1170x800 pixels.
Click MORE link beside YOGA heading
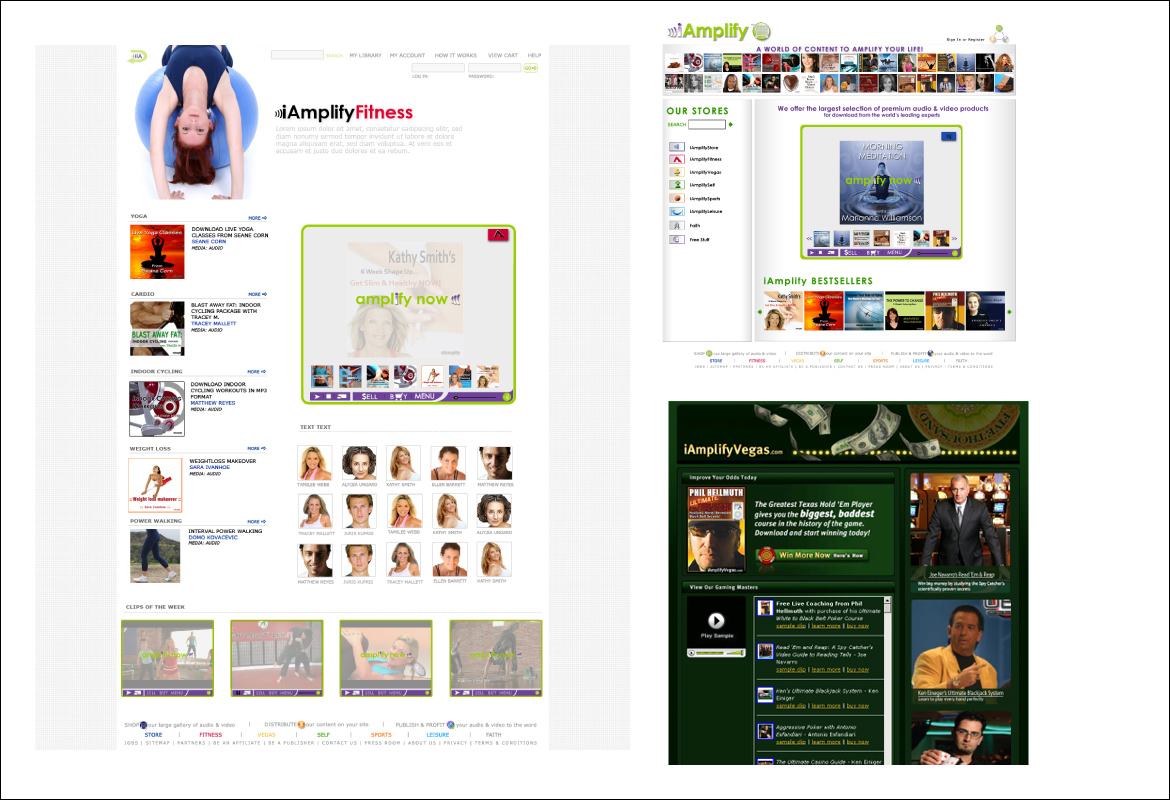coord(257,218)
